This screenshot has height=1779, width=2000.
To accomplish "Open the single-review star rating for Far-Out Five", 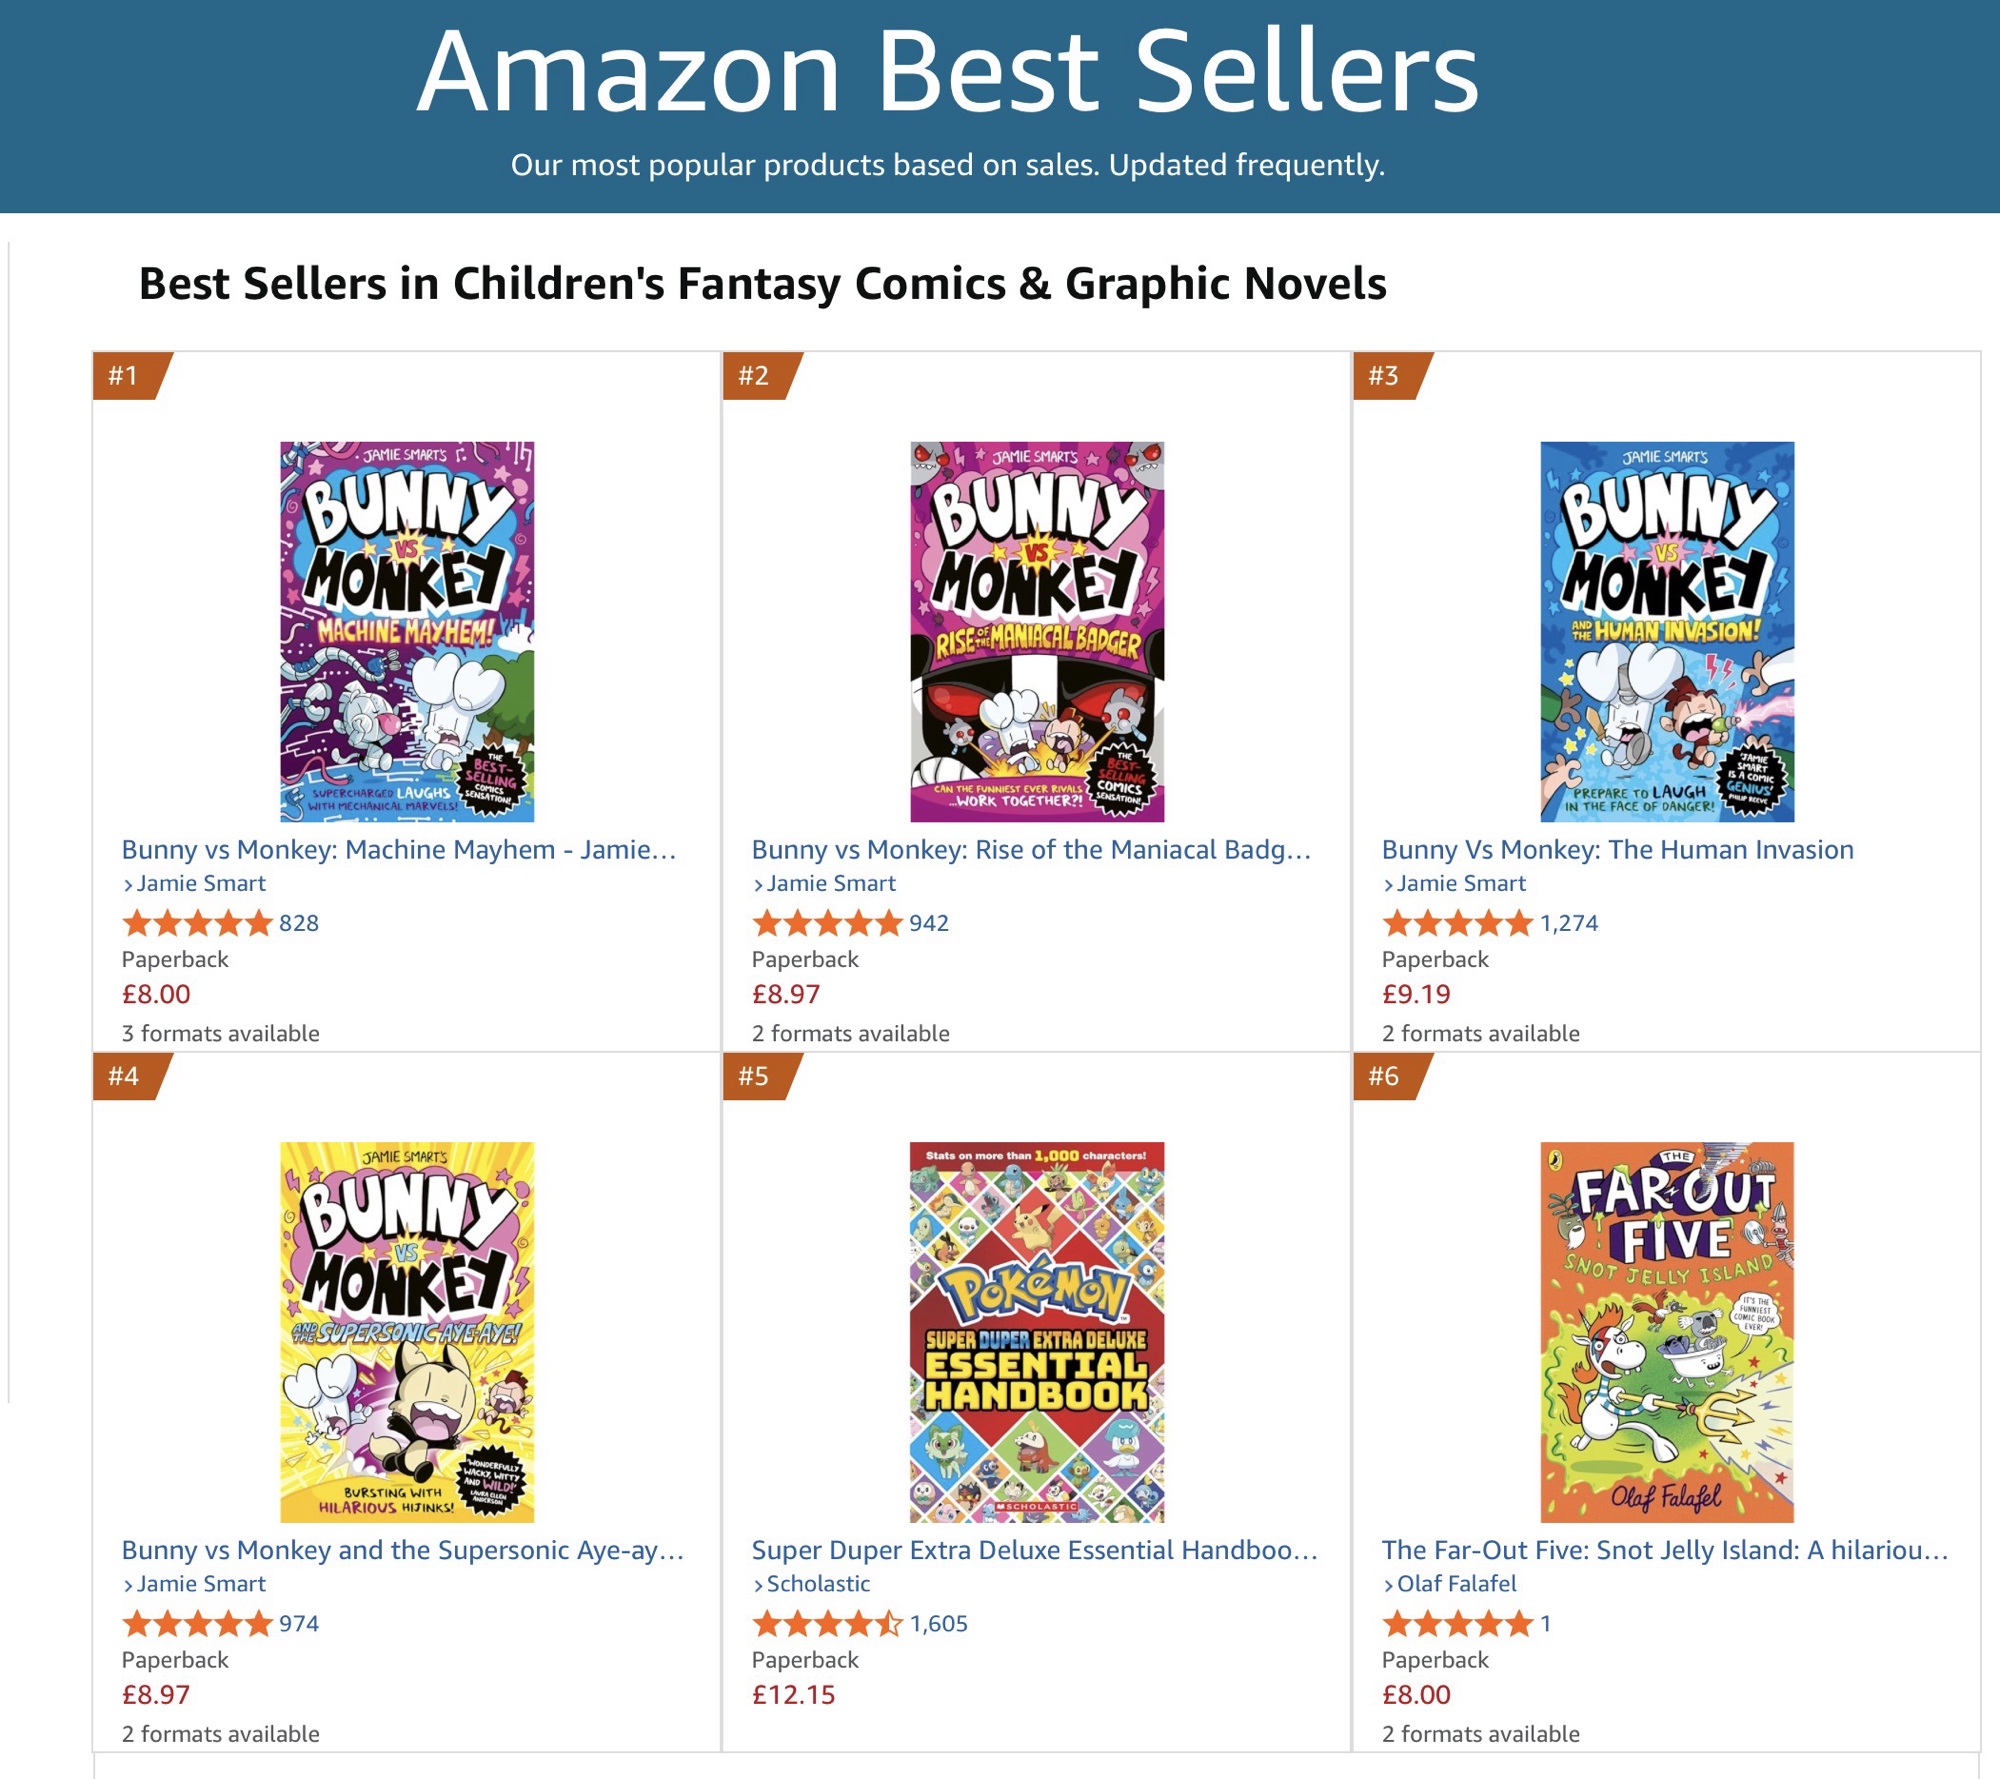I will coord(1457,1623).
